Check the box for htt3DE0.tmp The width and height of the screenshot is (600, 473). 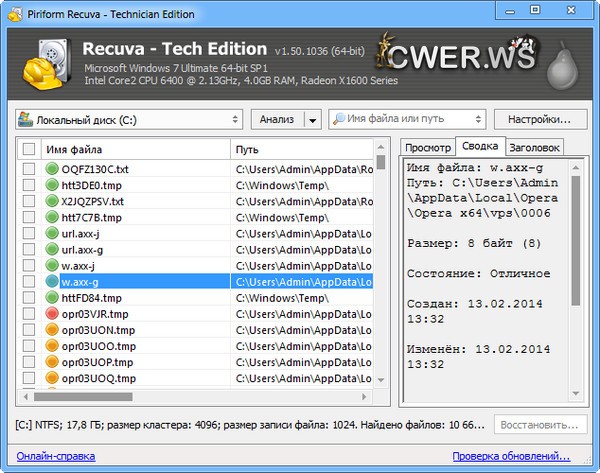coord(29,185)
